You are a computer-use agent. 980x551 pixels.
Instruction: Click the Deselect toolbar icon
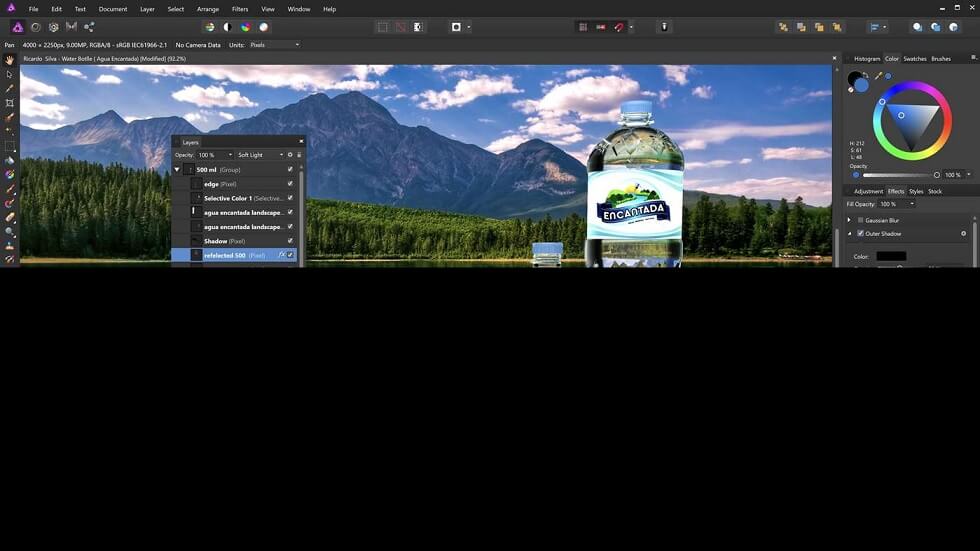coord(401,27)
